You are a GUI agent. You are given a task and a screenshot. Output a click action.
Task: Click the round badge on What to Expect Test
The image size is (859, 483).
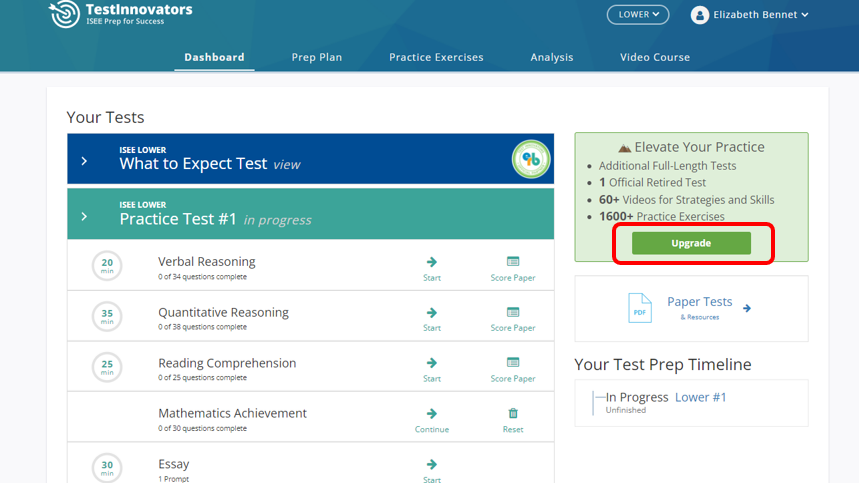(530, 159)
